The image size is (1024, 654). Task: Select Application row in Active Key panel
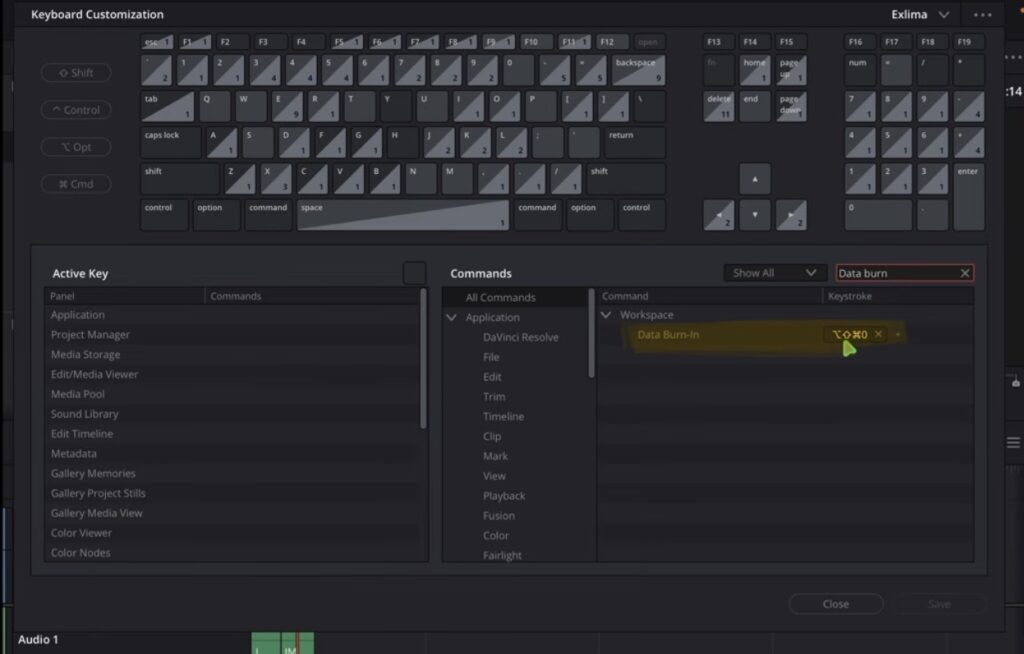pos(232,315)
